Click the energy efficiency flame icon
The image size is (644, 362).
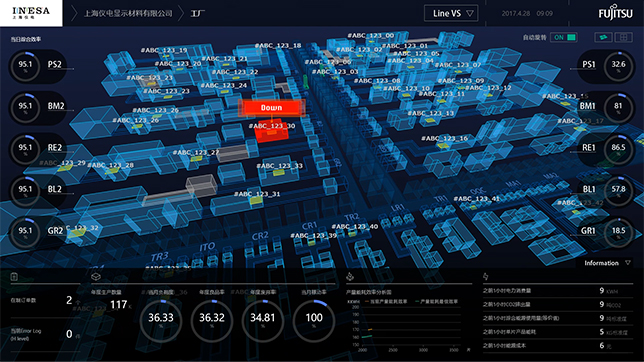click(350, 277)
